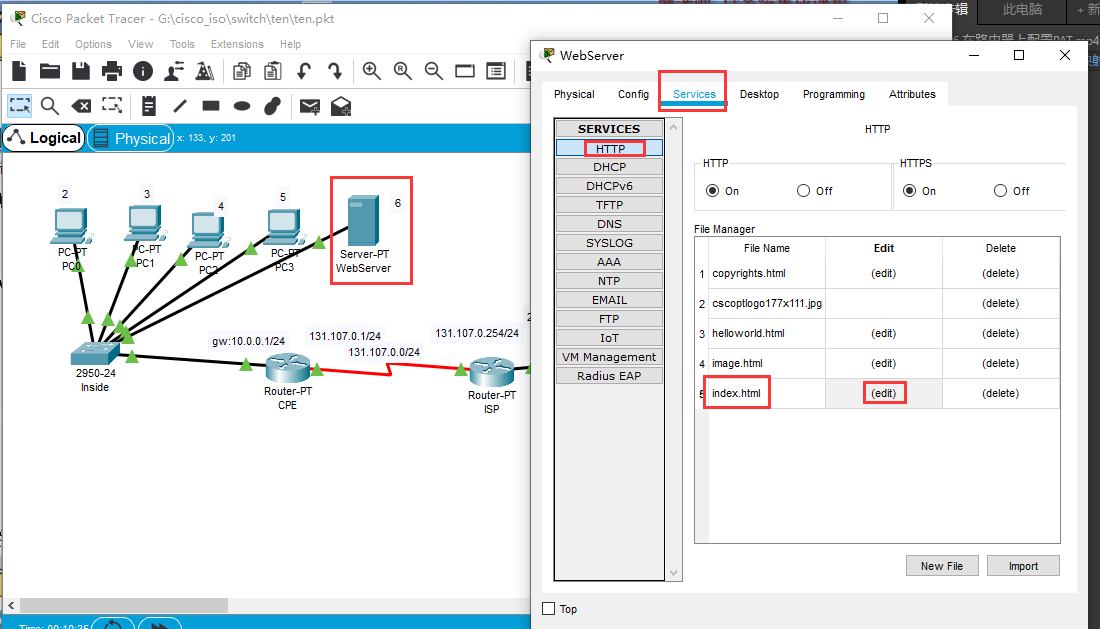
Task: Switch to the Attributes tab
Action: tap(912, 94)
